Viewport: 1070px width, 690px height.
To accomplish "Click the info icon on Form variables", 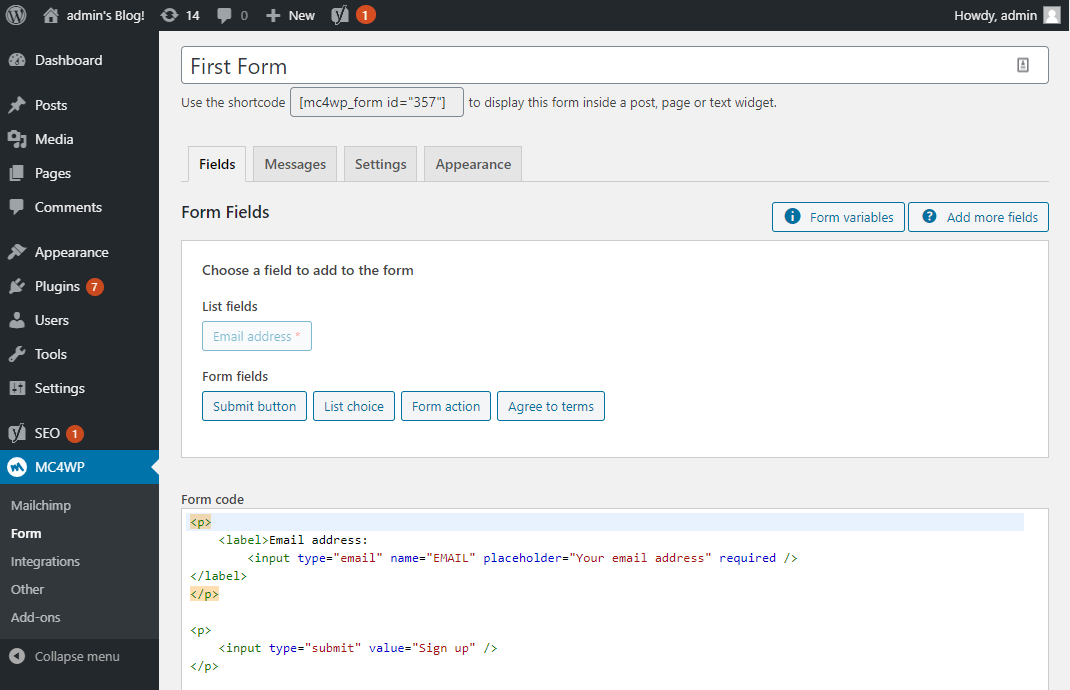I will (792, 216).
